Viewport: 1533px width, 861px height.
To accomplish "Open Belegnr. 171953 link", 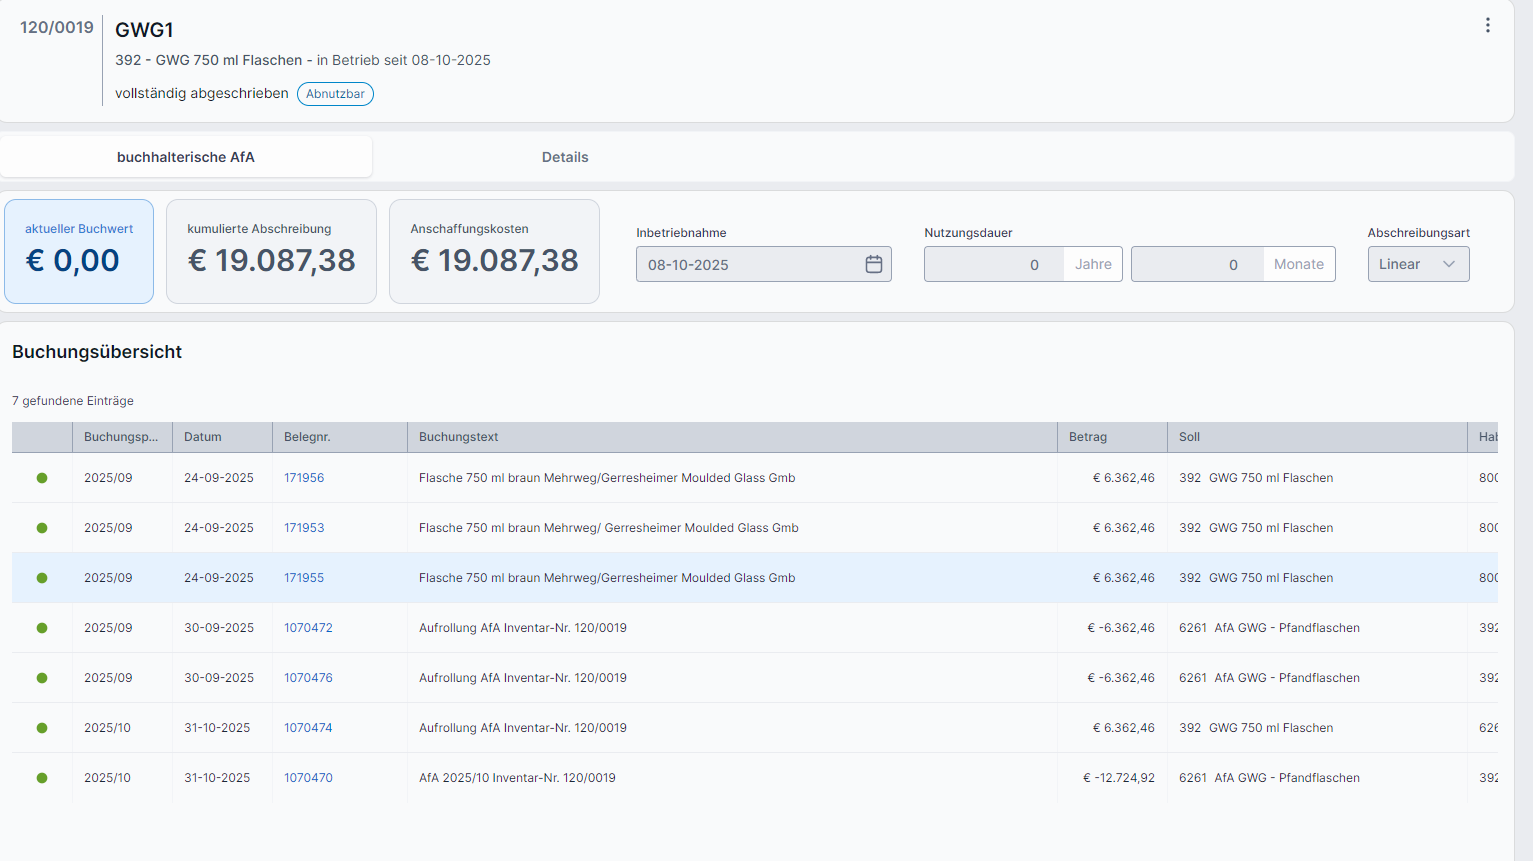I will (304, 528).
